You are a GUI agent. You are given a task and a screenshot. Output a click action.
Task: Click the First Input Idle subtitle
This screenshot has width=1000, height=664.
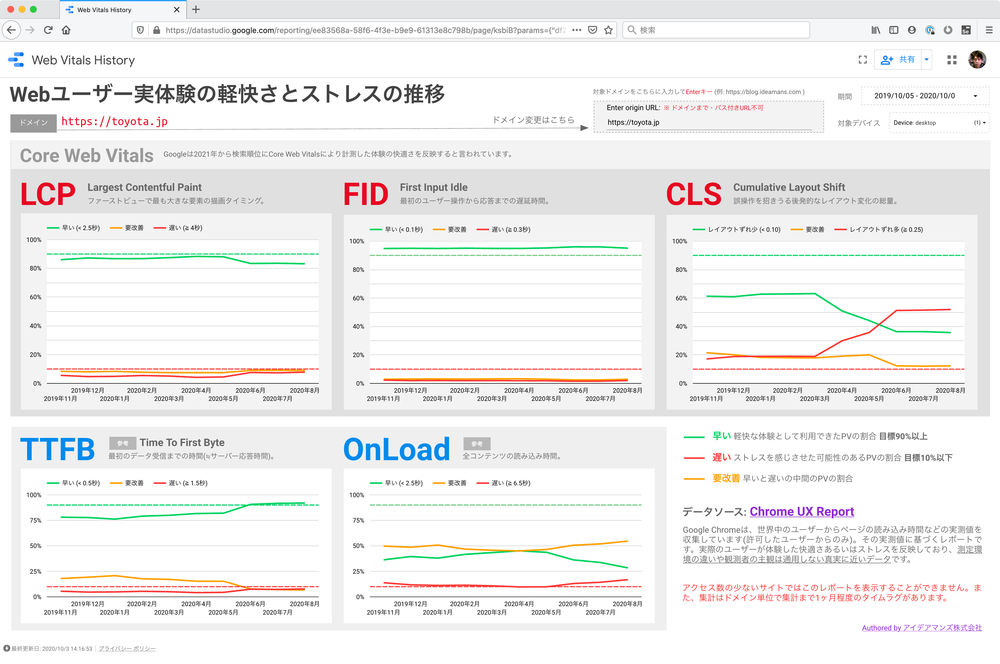point(434,188)
